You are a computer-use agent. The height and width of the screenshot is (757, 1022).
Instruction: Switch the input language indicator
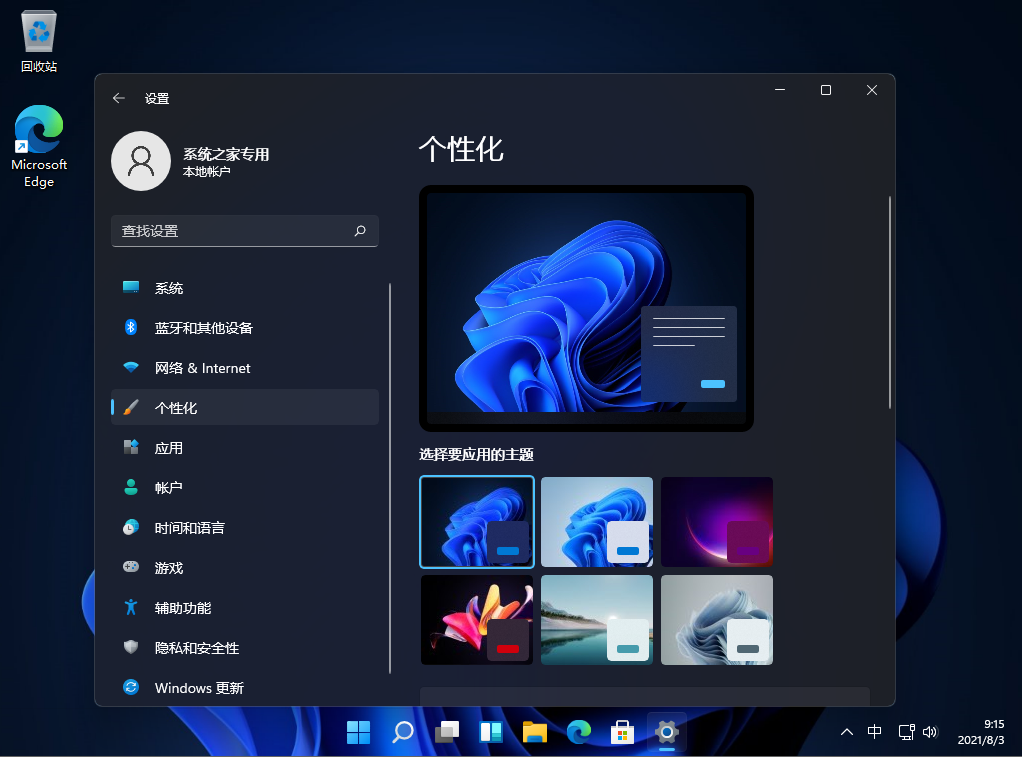pyautogui.click(x=875, y=732)
